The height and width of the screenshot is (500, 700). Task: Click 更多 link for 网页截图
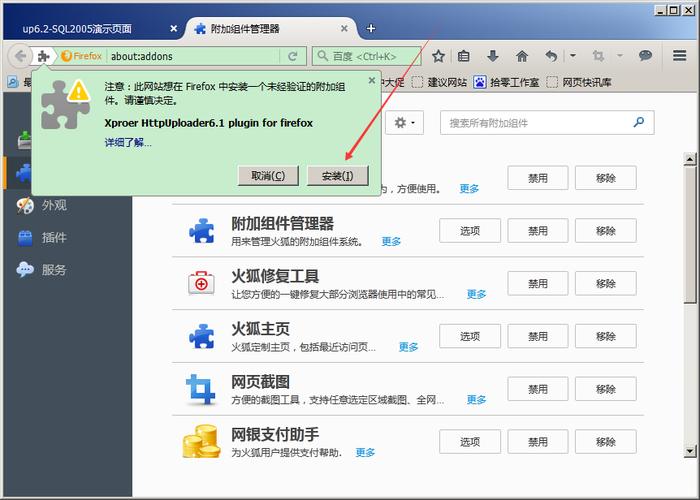click(476, 400)
